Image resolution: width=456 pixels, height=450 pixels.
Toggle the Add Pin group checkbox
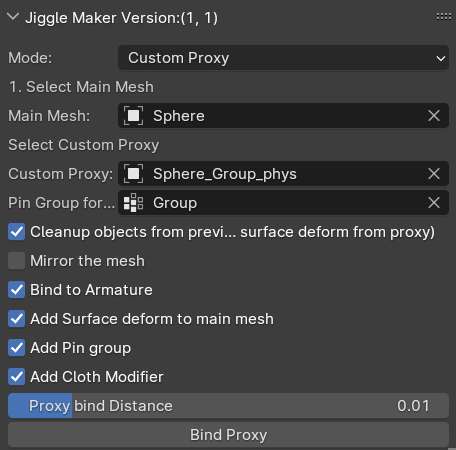tap(17, 348)
